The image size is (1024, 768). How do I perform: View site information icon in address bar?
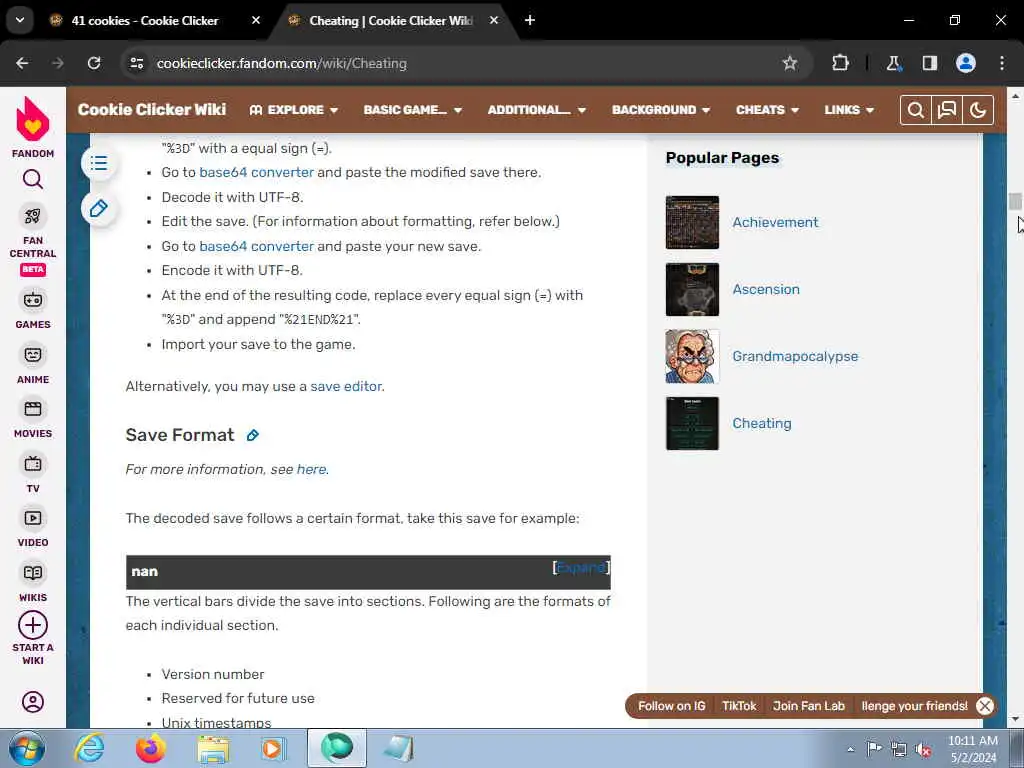point(136,63)
